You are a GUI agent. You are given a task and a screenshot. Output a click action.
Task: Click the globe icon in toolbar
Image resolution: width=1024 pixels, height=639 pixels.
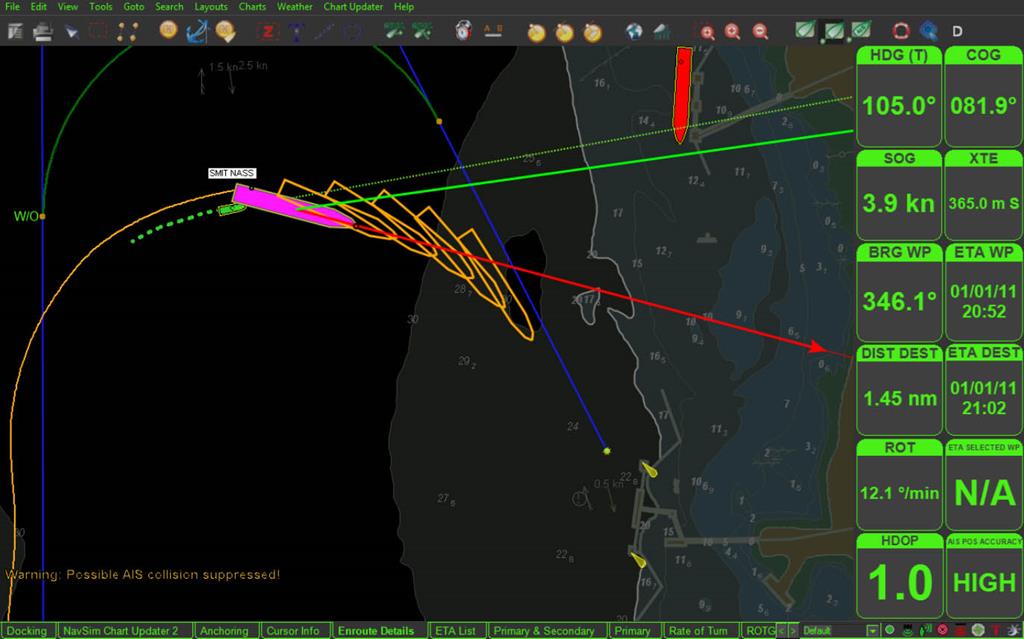634,31
